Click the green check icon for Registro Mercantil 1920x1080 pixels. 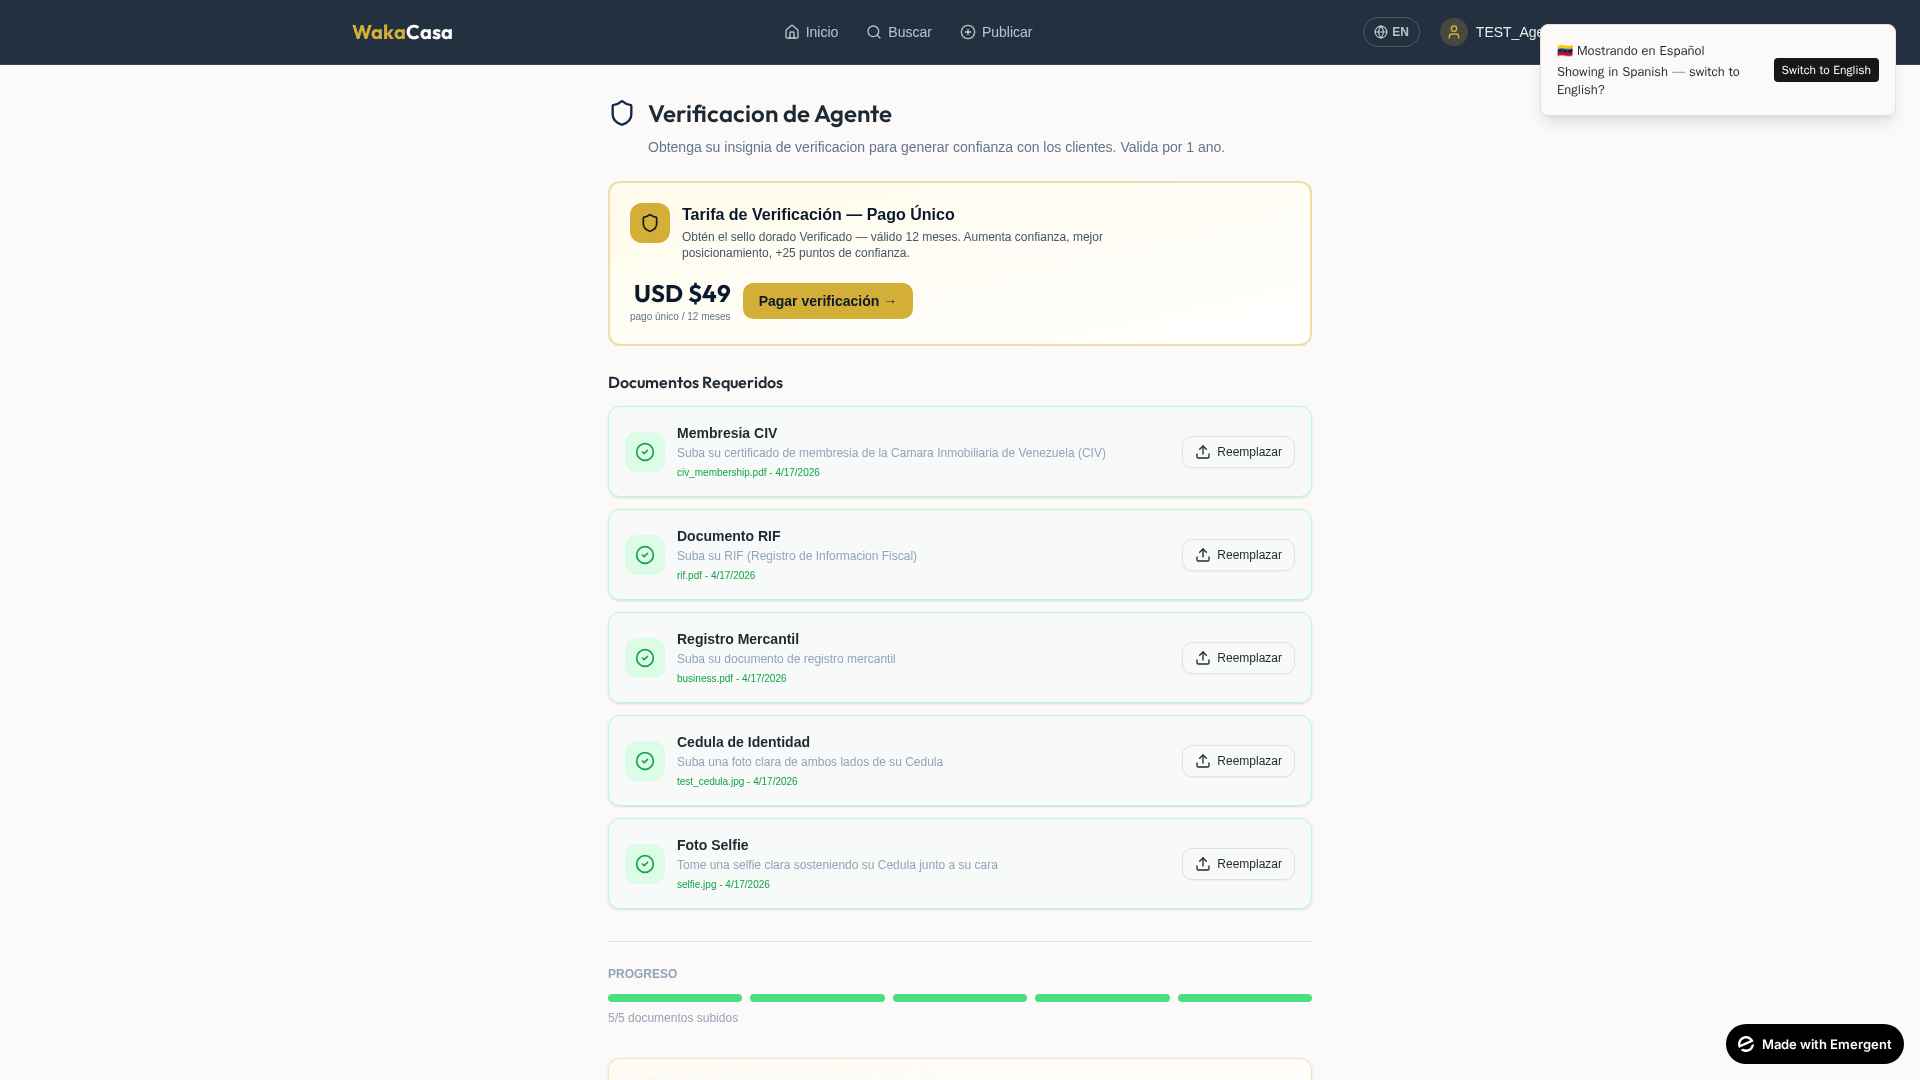click(645, 658)
